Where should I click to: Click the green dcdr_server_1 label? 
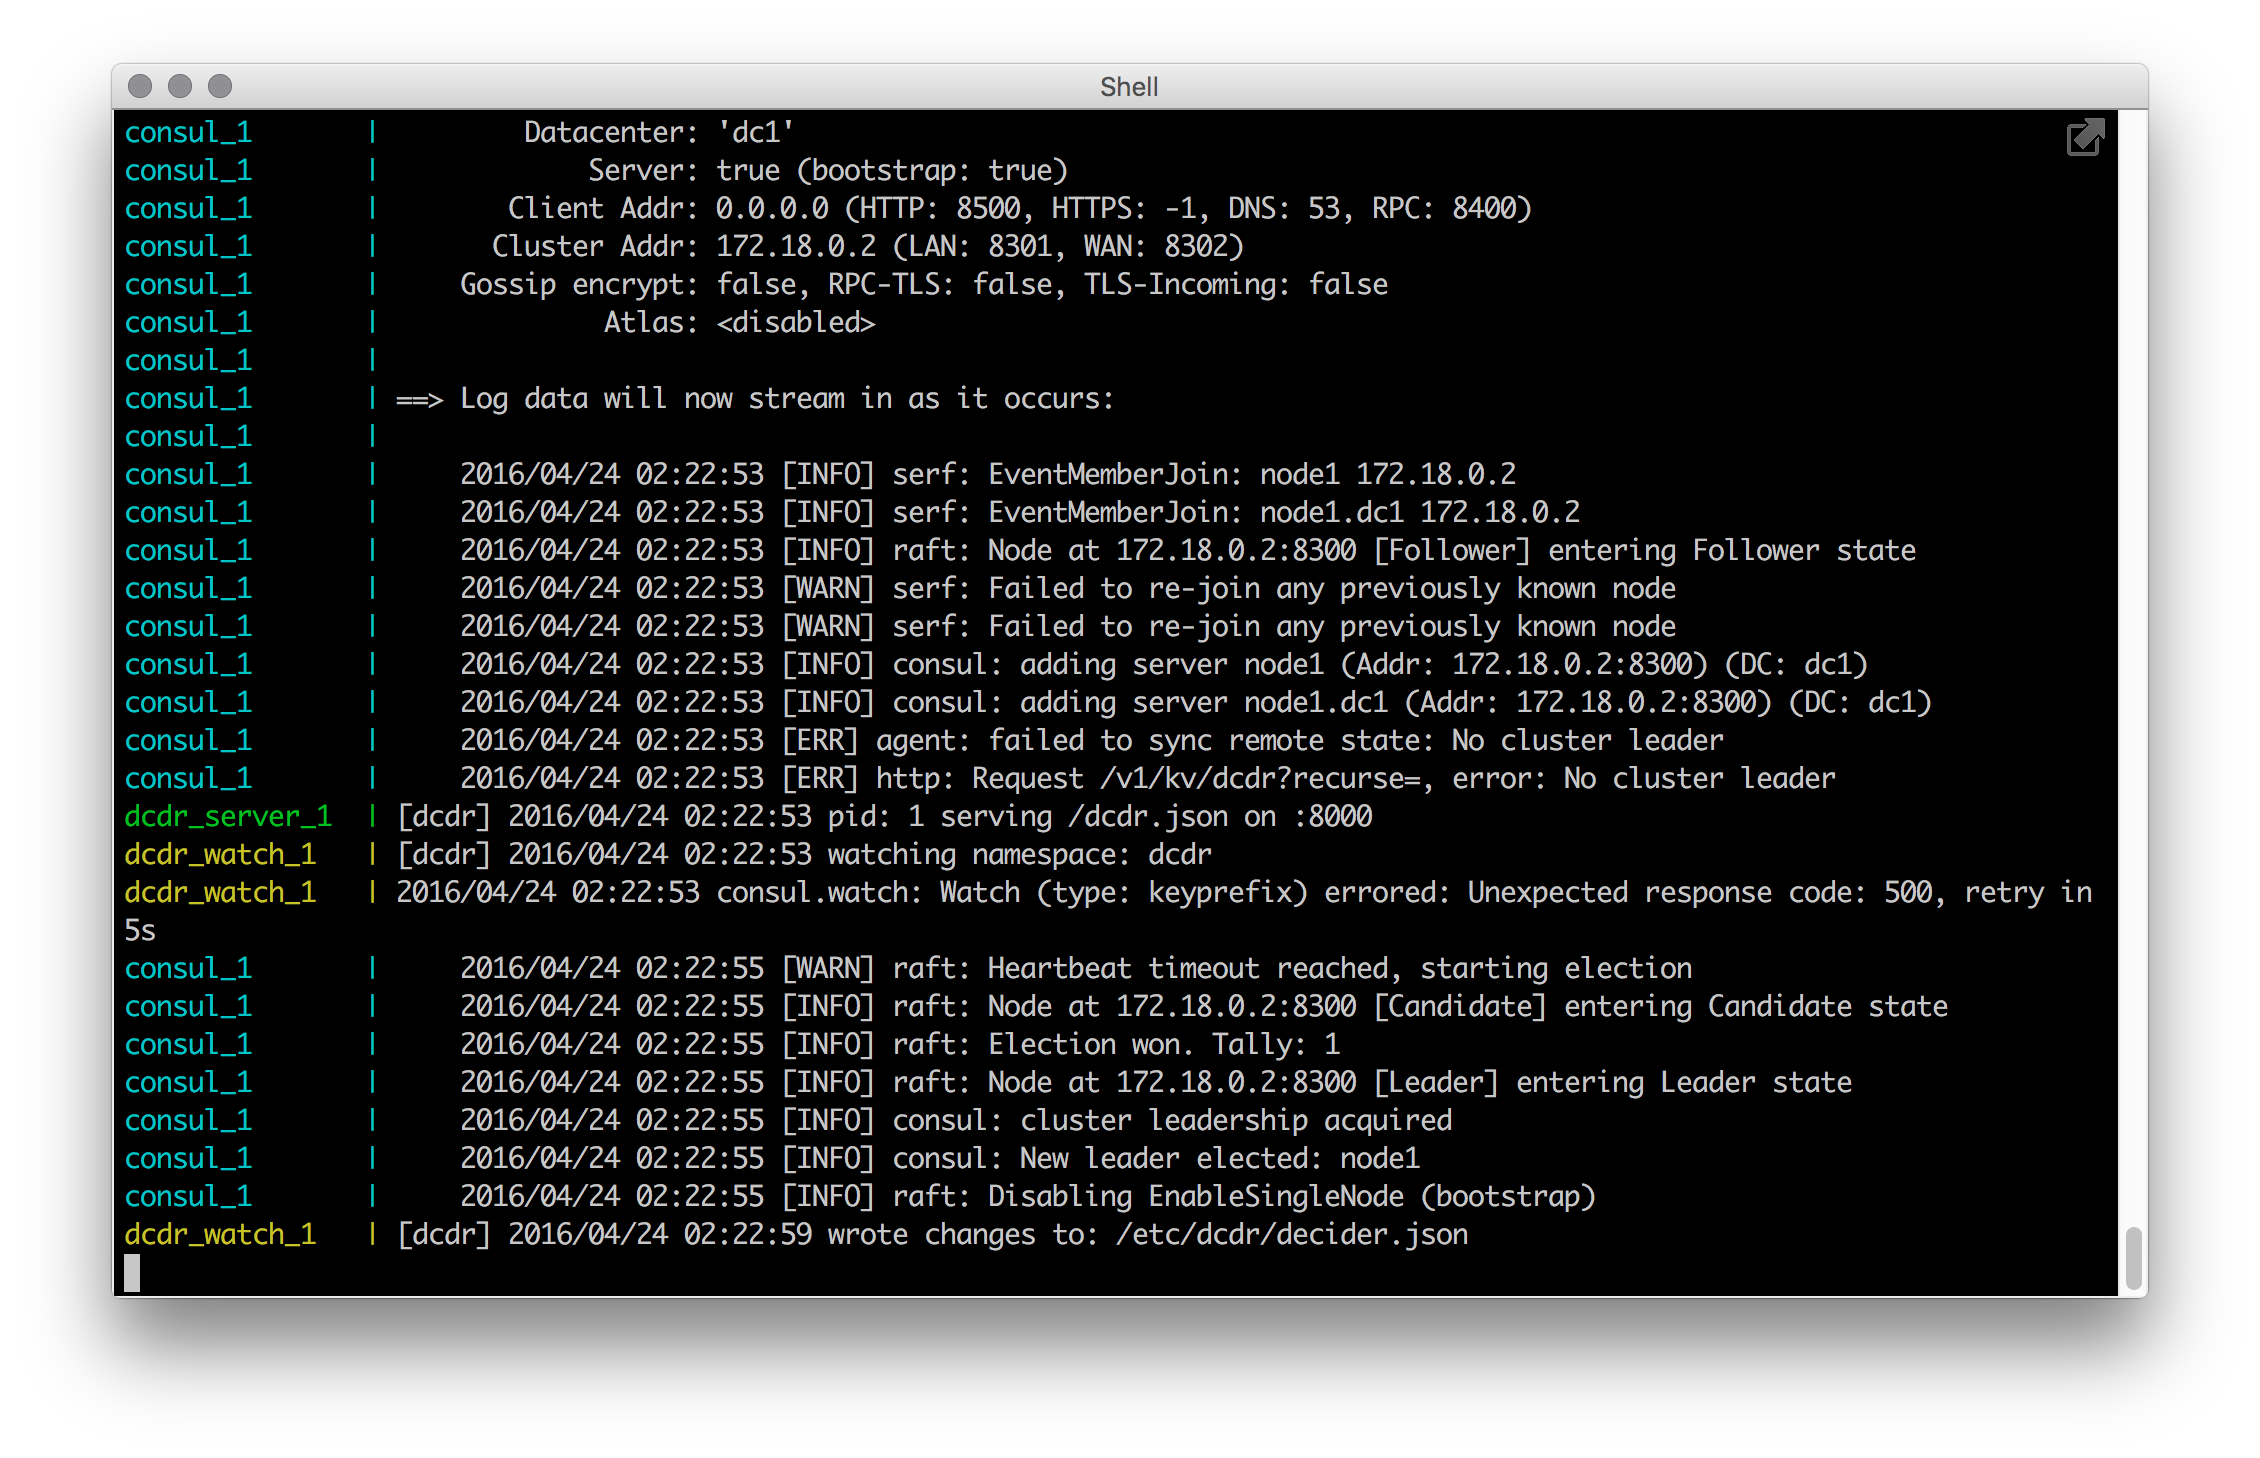pyautogui.click(x=228, y=816)
